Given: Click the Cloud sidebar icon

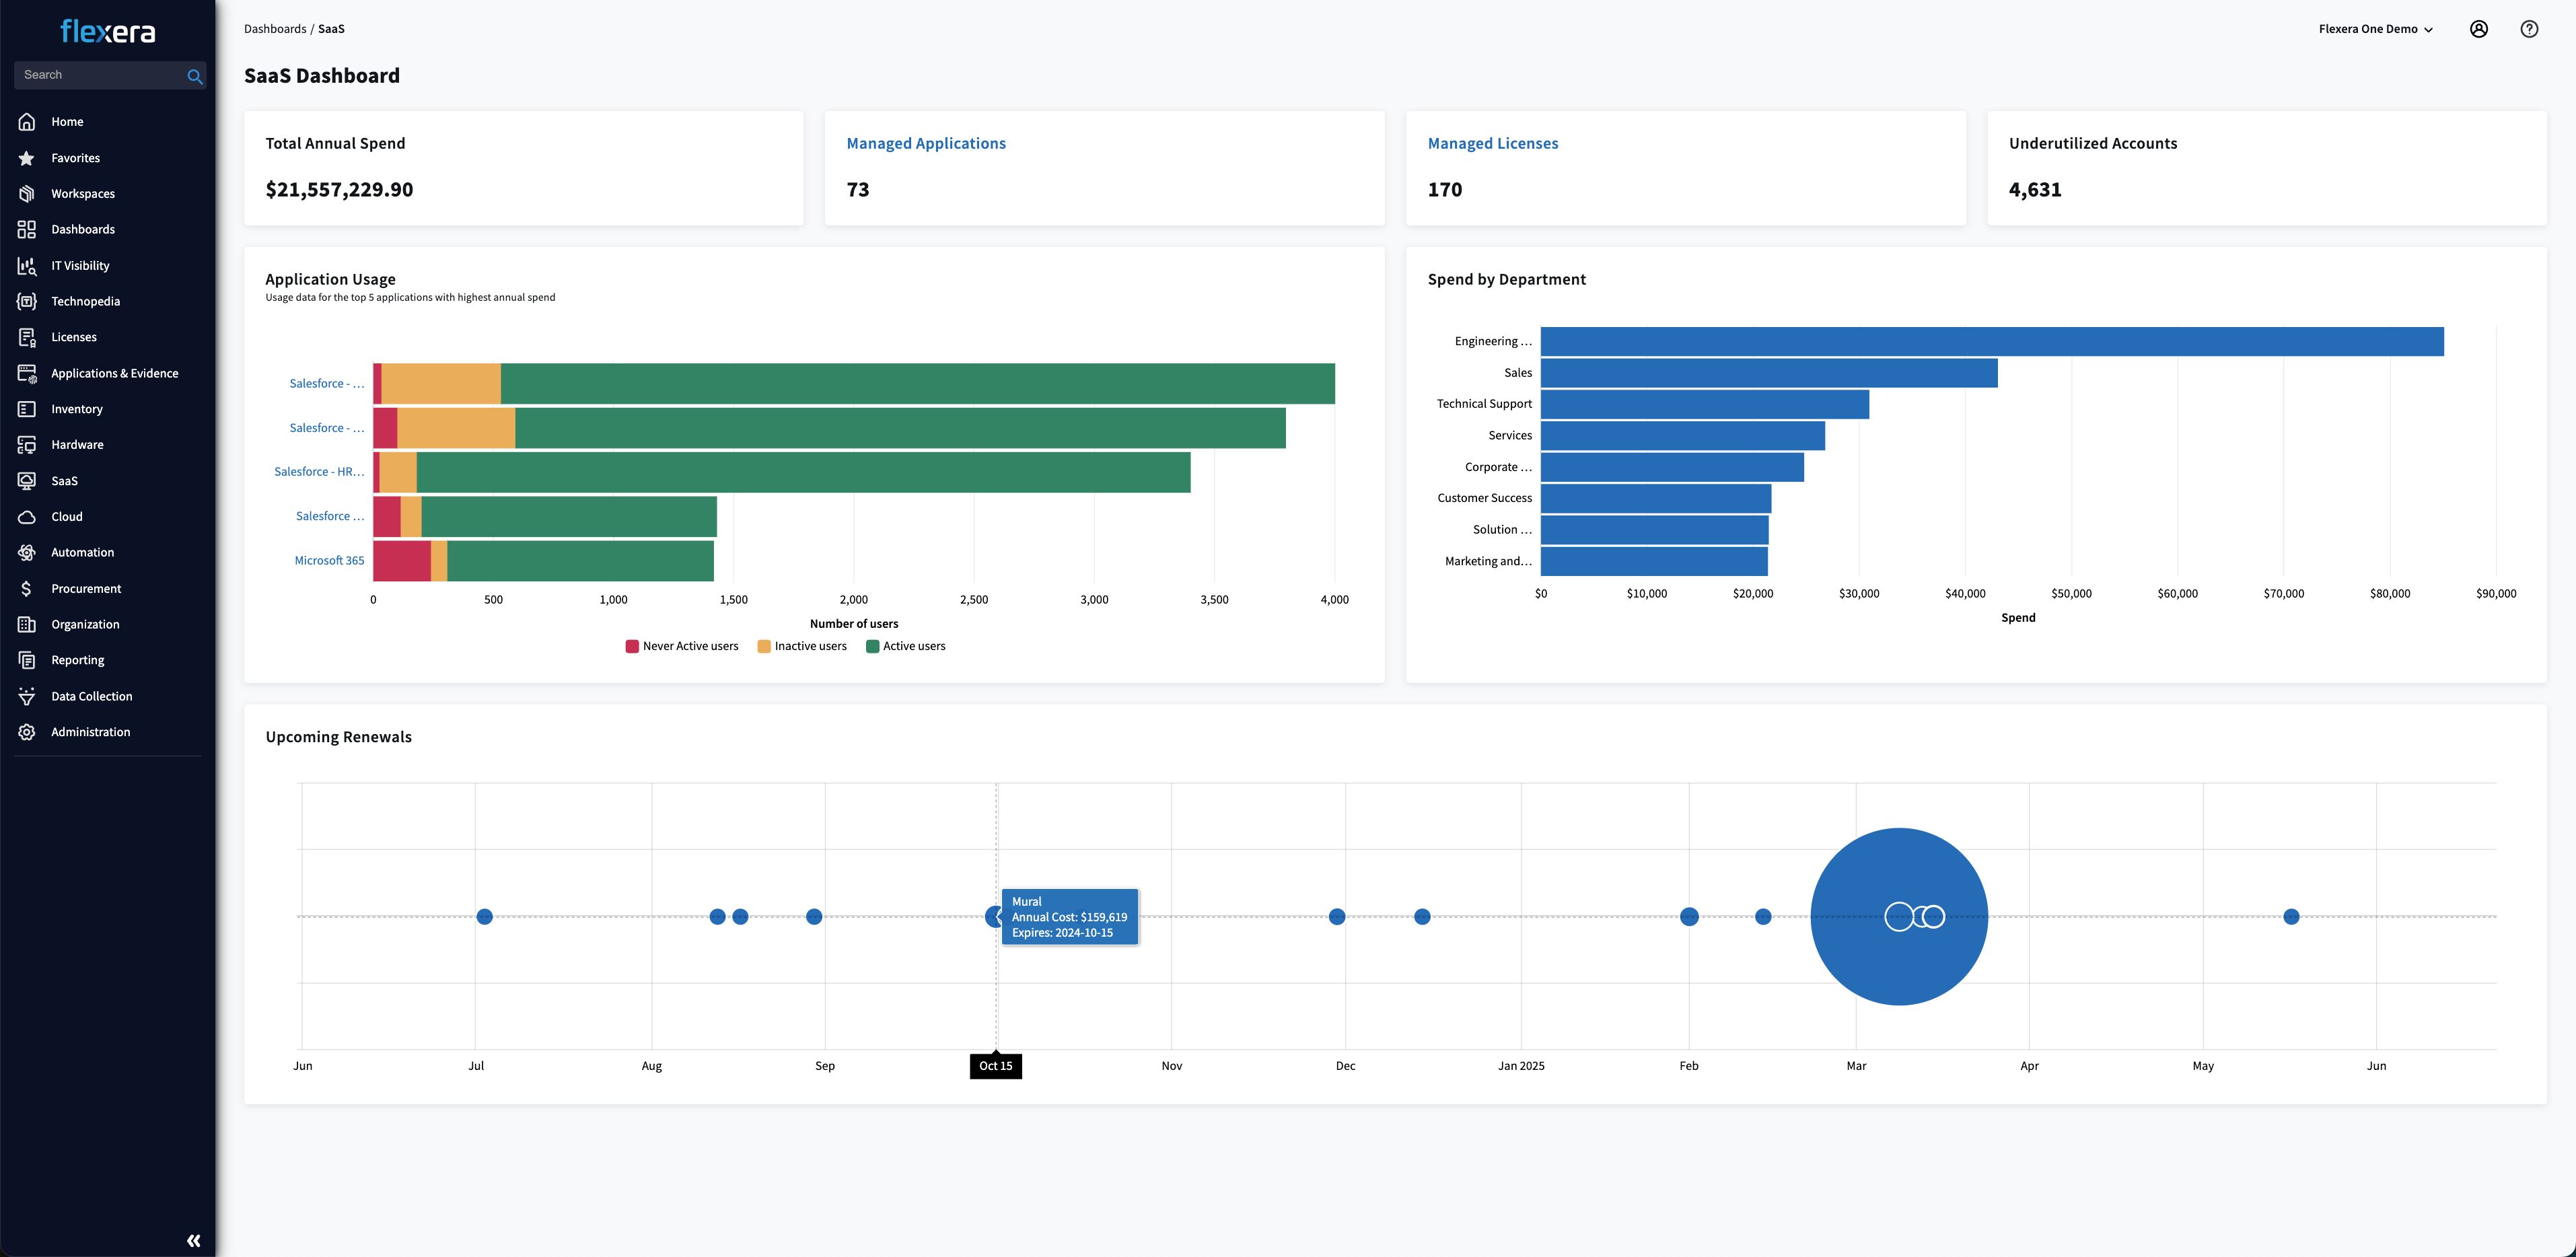Looking at the screenshot, I should tap(26, 516).
